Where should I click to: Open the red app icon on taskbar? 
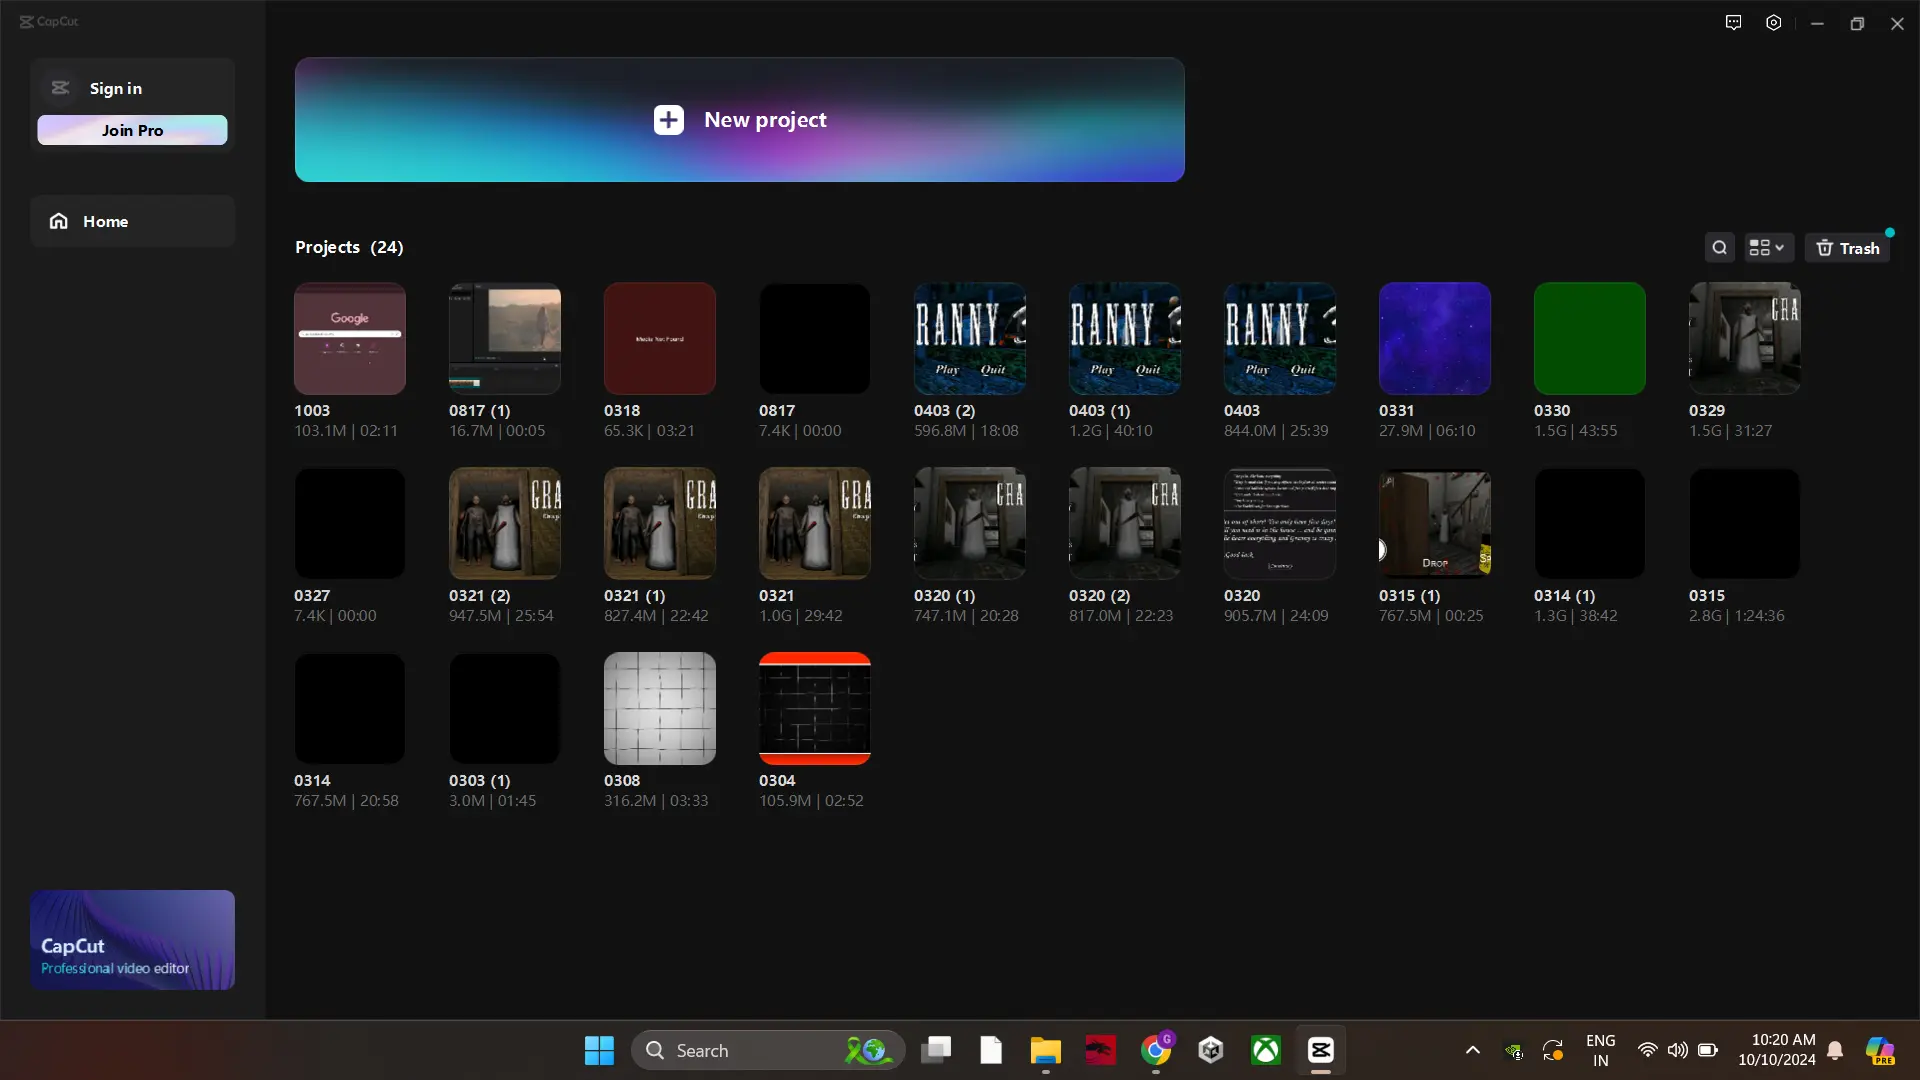coord(1100,1050)
